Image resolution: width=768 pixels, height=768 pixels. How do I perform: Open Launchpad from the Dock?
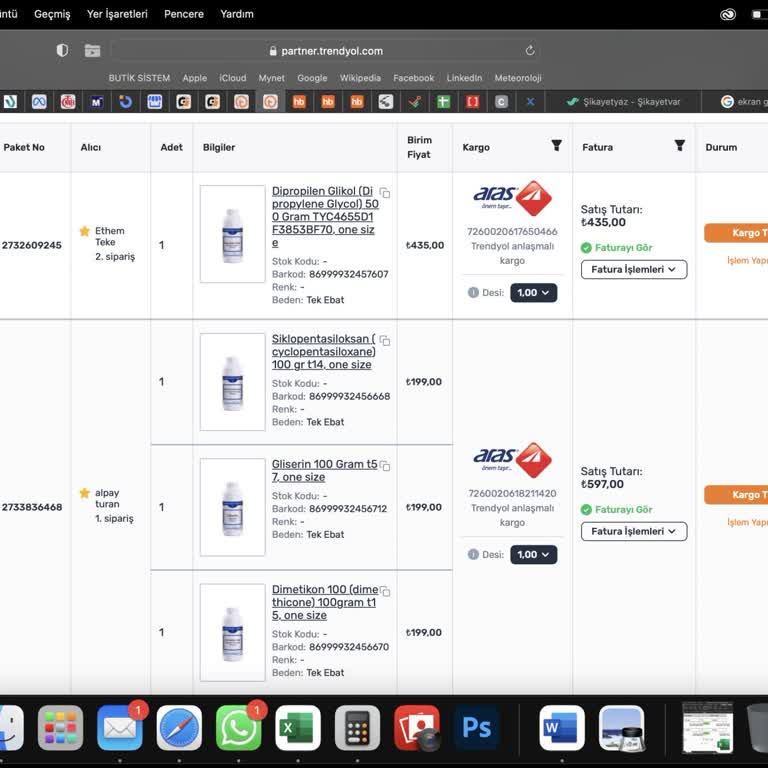click(60, 728)
